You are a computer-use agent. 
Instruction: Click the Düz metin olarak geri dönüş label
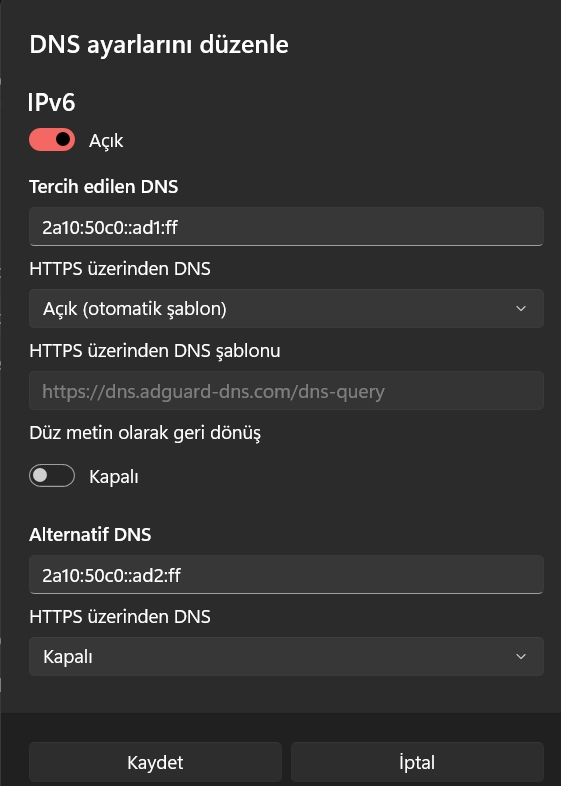(145, 433)
